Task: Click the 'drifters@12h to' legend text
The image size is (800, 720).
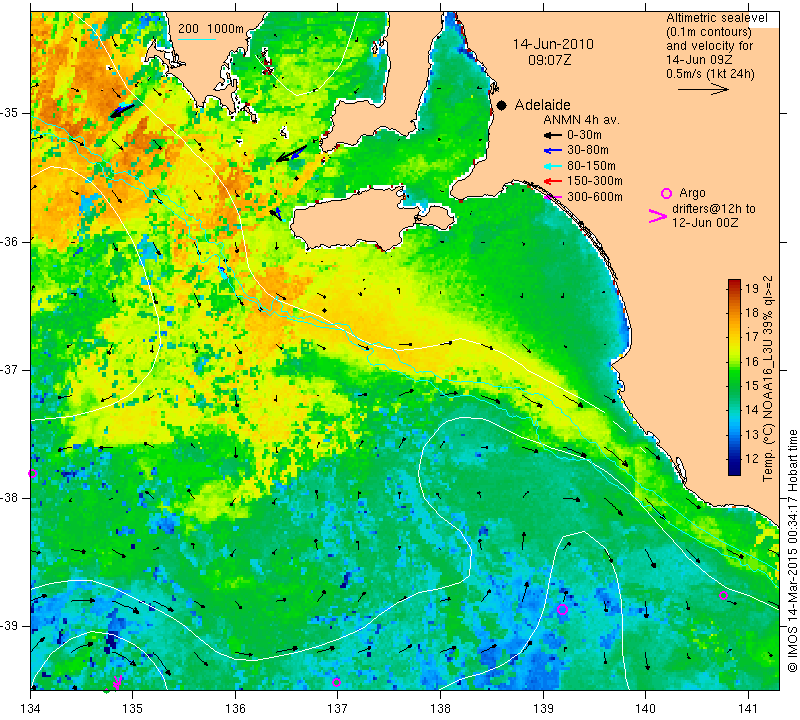Action: tap(714, 209)
